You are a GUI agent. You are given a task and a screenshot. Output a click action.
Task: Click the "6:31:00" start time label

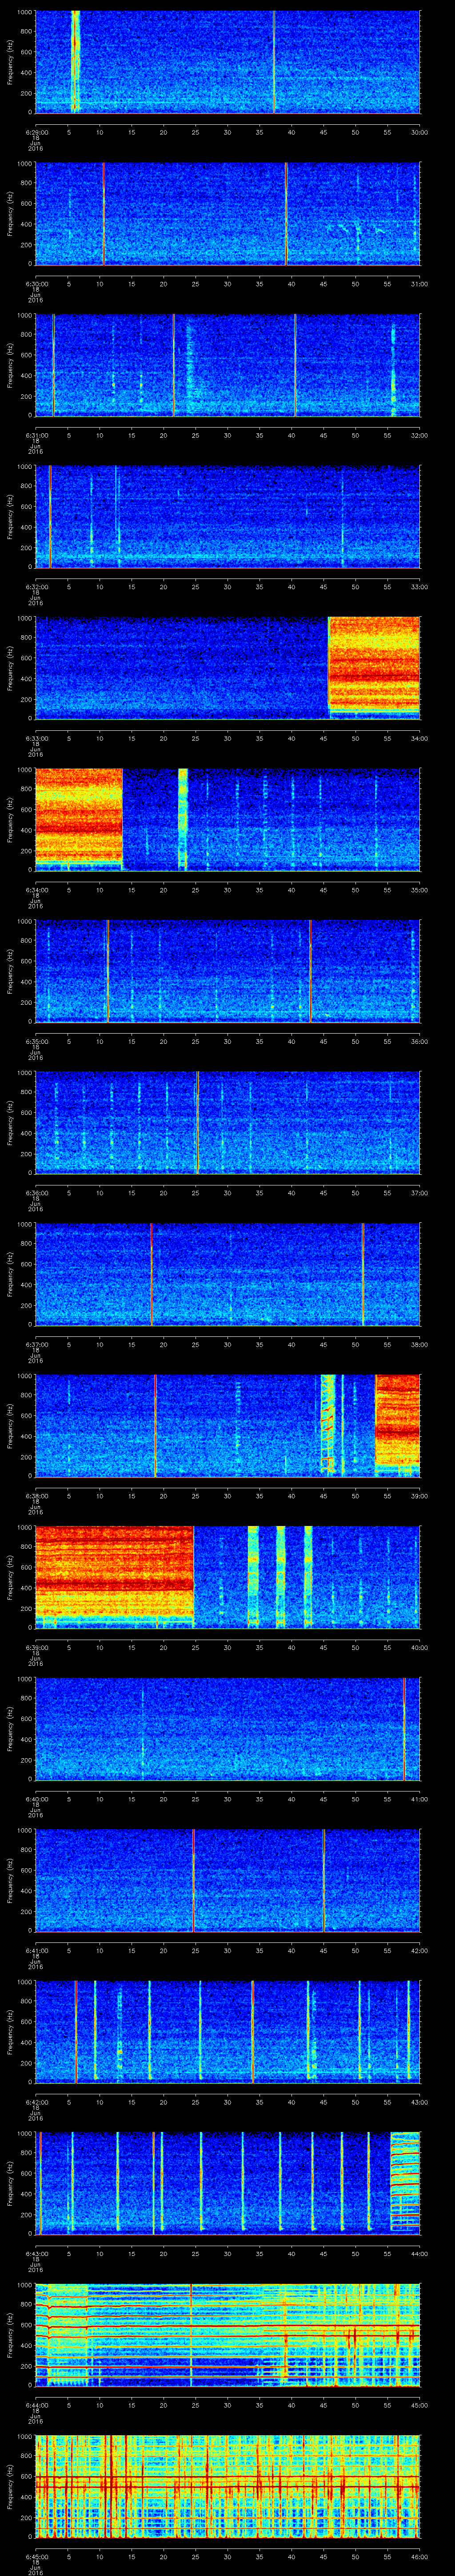[x=36, y=435]
